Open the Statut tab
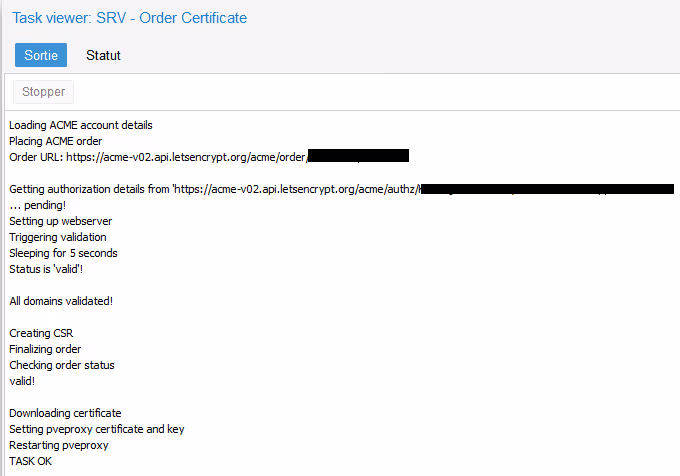Viewport: 680px width, 476px height. pyautogui.click(x=103, y=55)
